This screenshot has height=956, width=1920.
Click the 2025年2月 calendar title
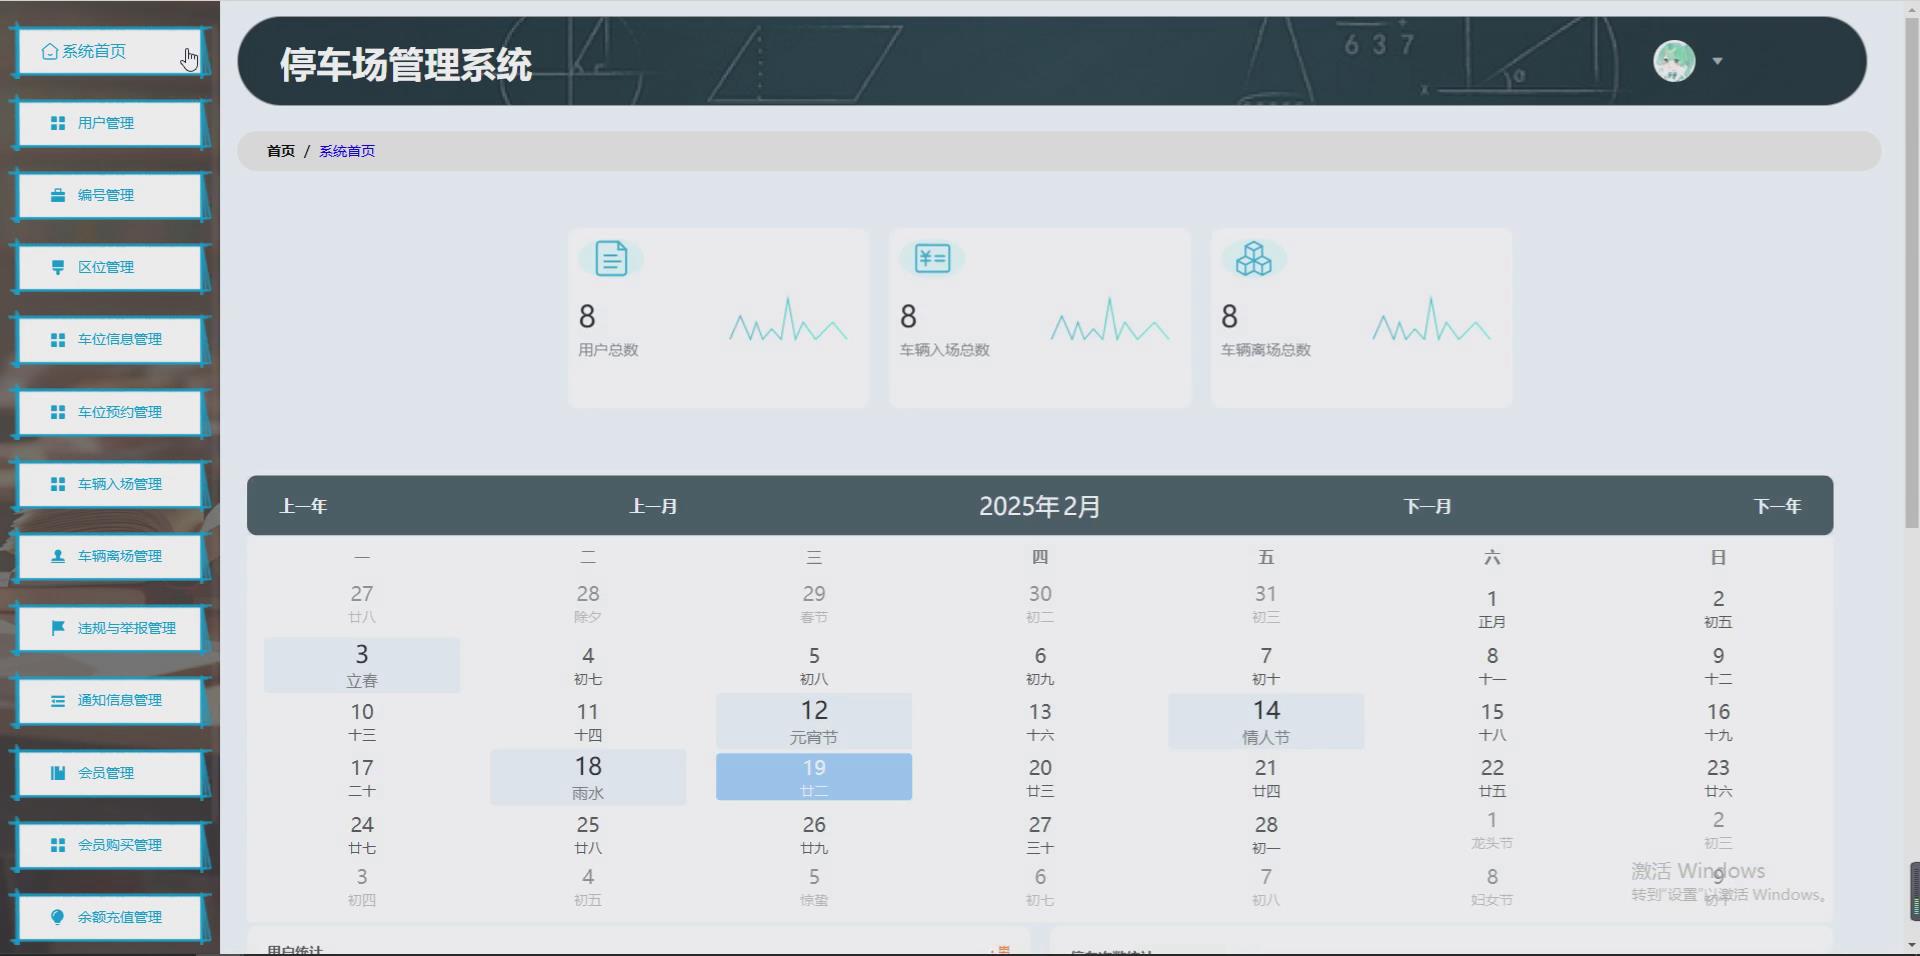pyautogui.click(x=1040, y=506)
